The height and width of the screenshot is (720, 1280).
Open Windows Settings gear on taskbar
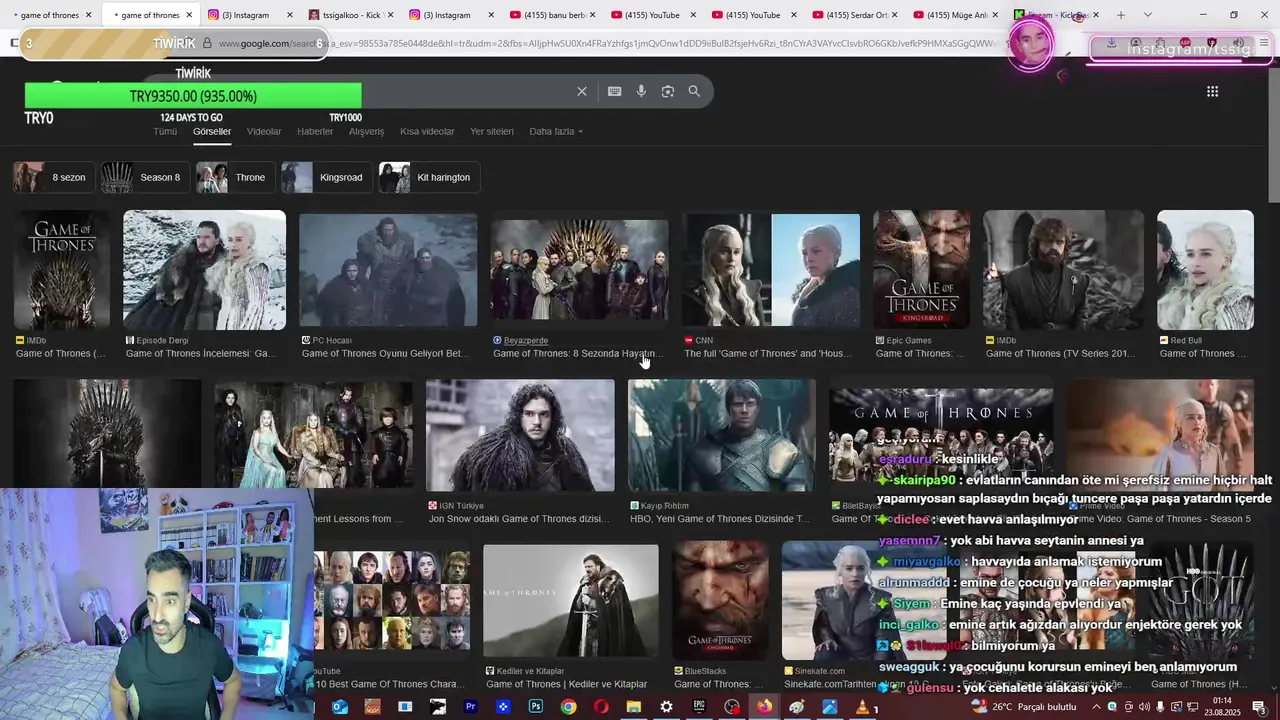coord(666,707)
